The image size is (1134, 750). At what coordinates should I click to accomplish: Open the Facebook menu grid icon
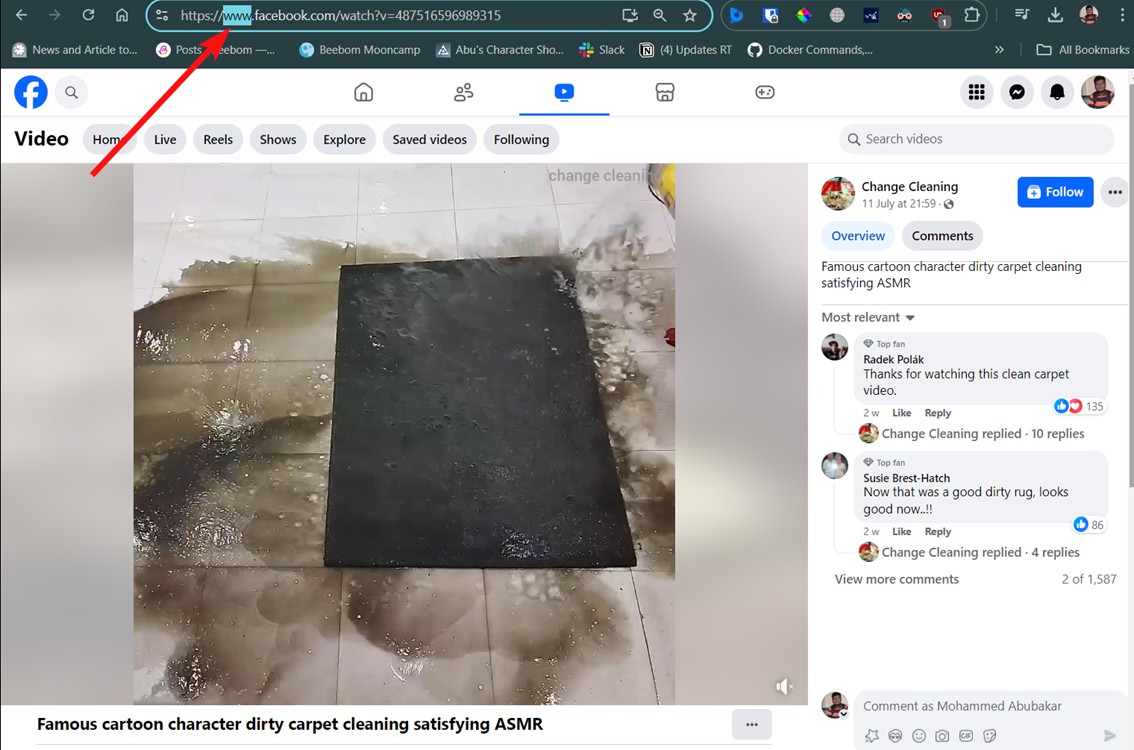coord(976,93)
